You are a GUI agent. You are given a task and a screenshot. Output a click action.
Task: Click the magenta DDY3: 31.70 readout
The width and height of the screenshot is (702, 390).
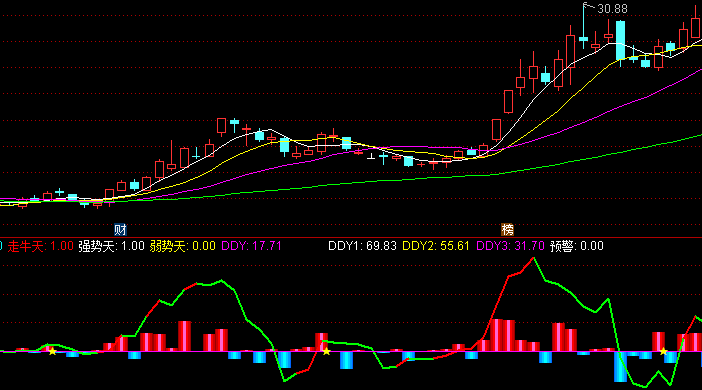click(510, 246)
